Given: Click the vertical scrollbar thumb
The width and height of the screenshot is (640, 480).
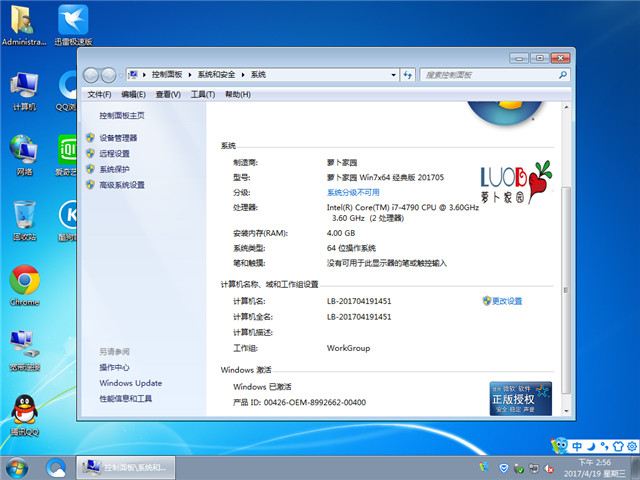Looking at the screenshot, I should pyautogui.click(x=566, y=290).
